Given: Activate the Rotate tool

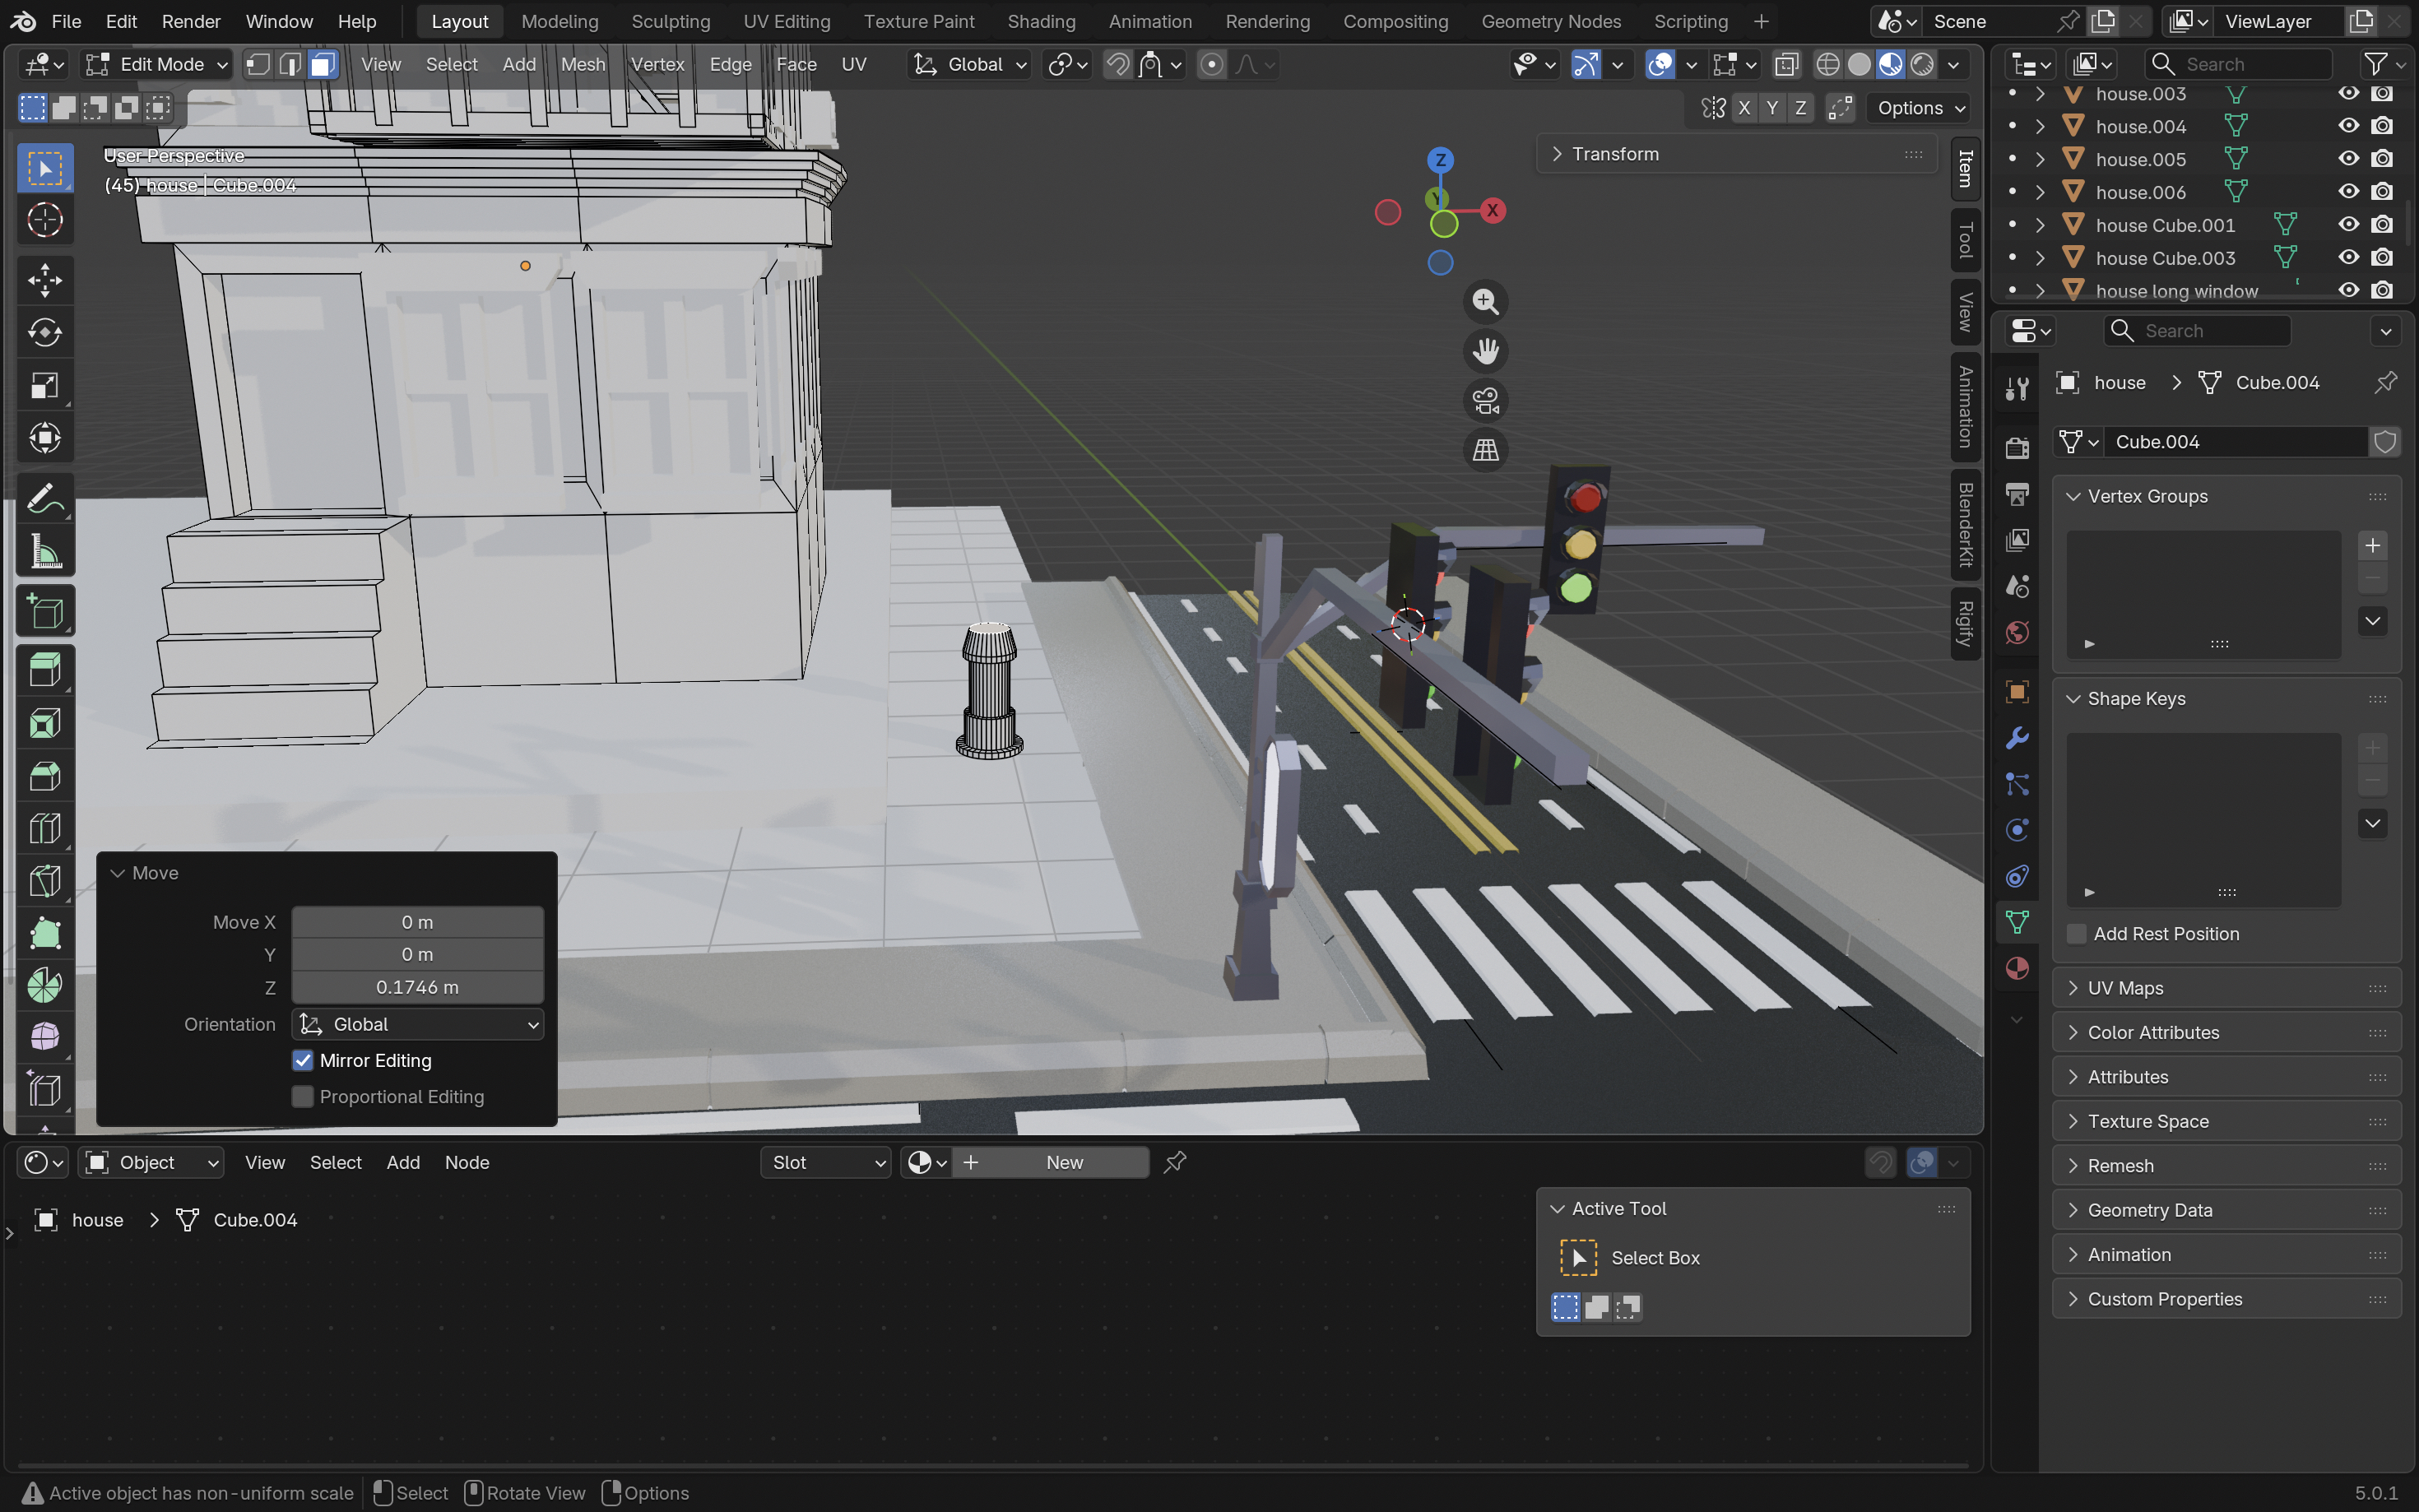Looking at the screenshot, I should pos(45,333).
